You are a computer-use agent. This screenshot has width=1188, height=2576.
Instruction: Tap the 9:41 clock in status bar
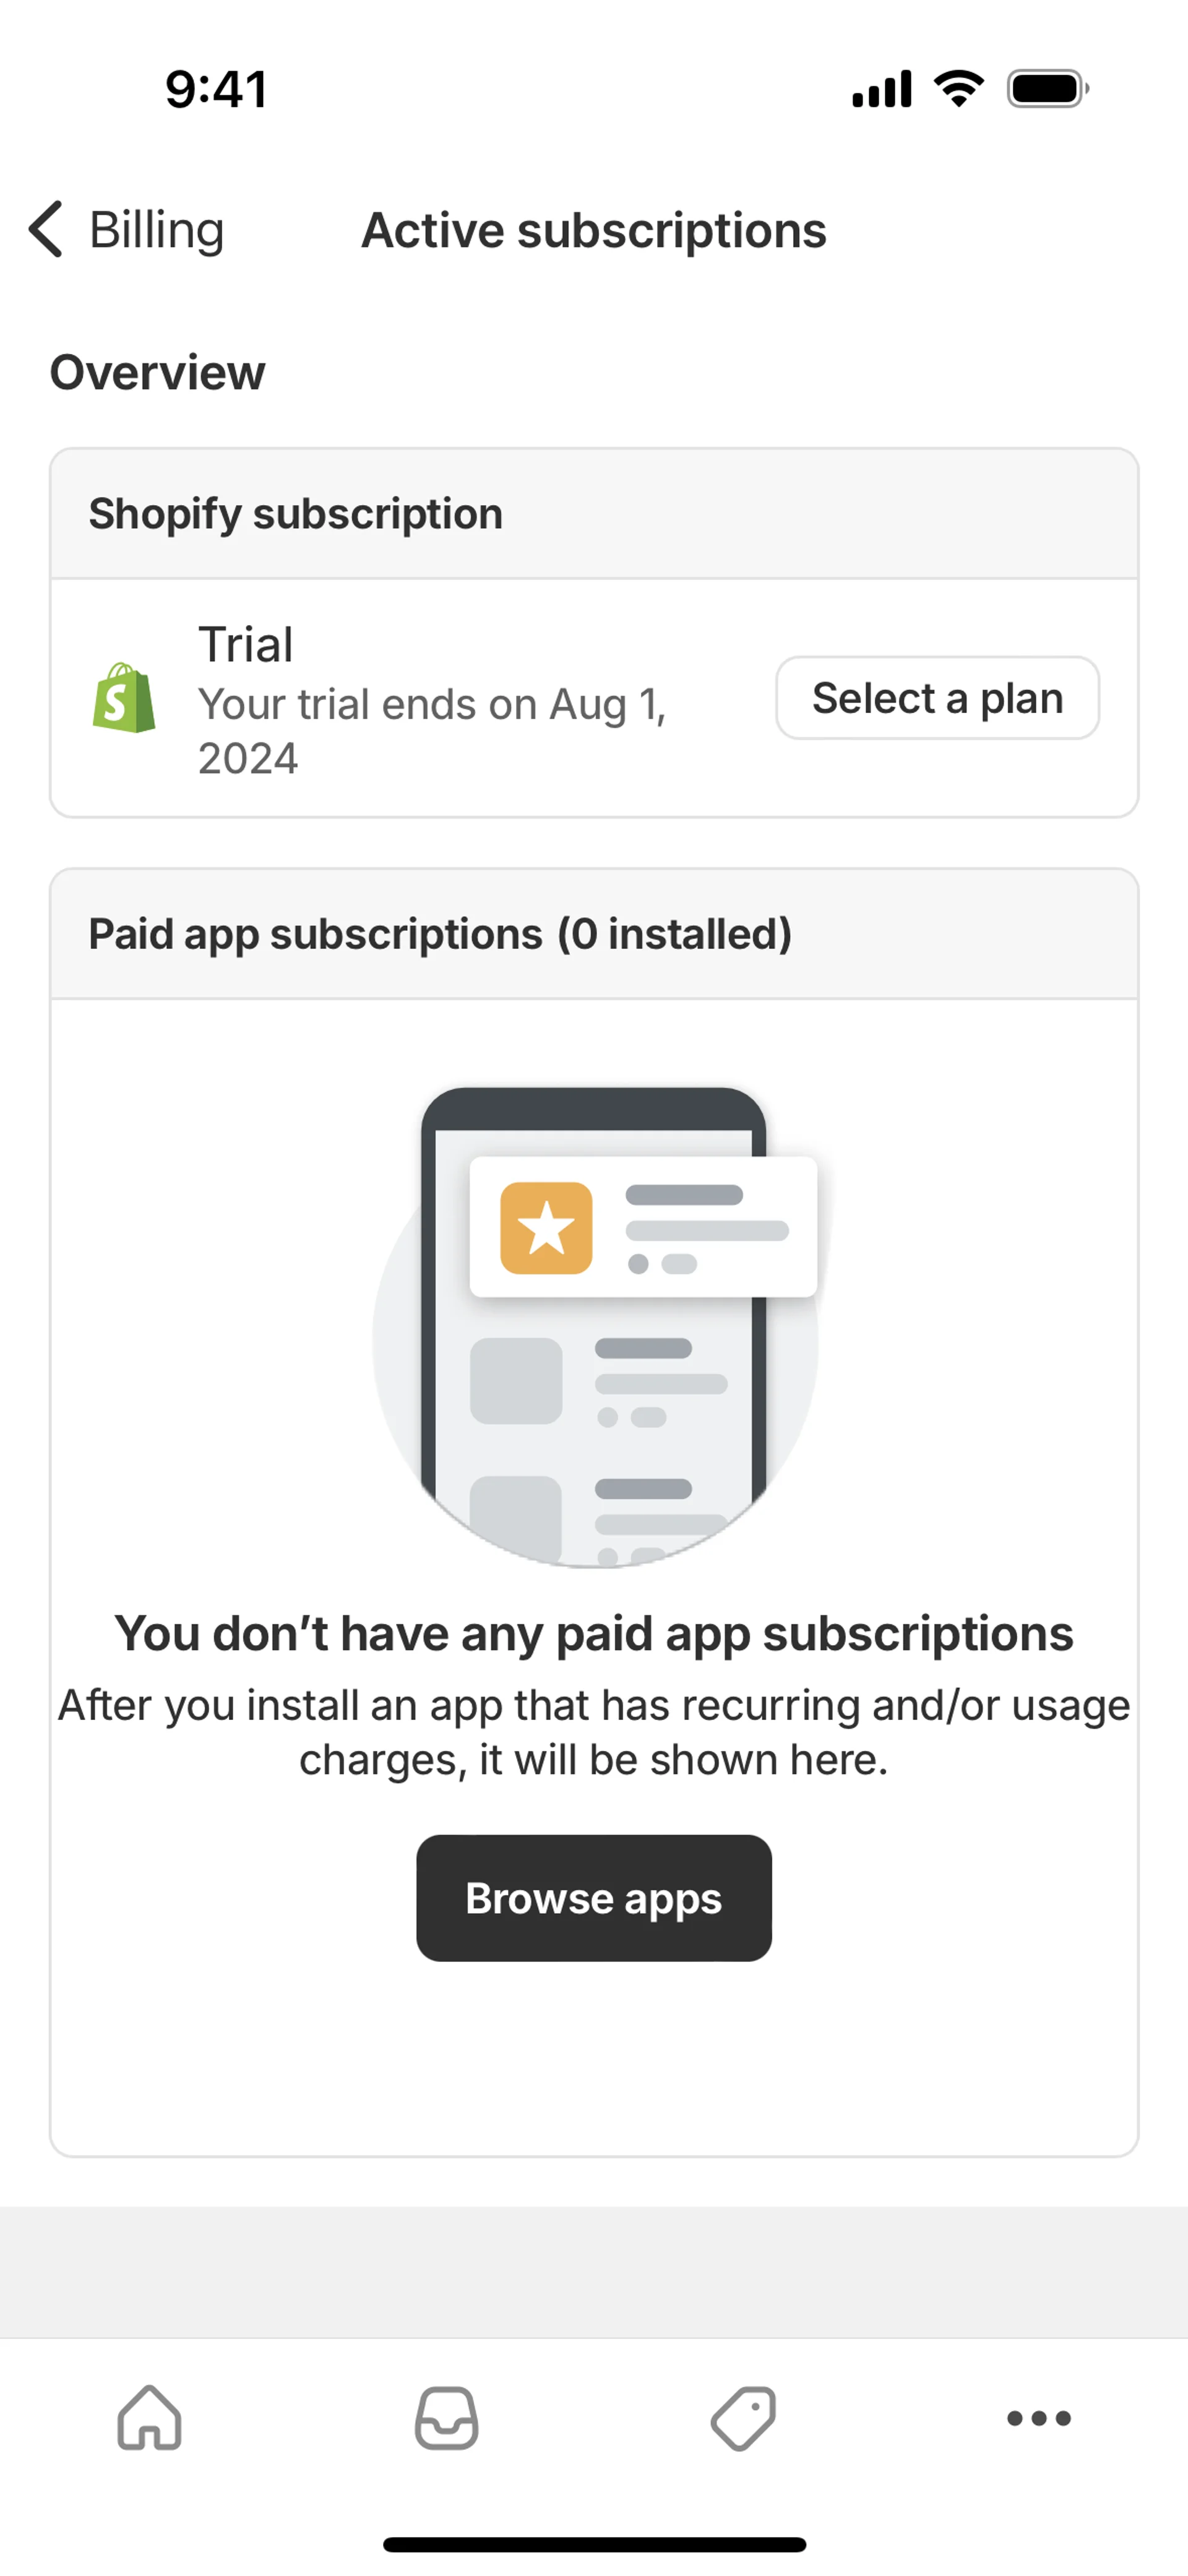216,89
